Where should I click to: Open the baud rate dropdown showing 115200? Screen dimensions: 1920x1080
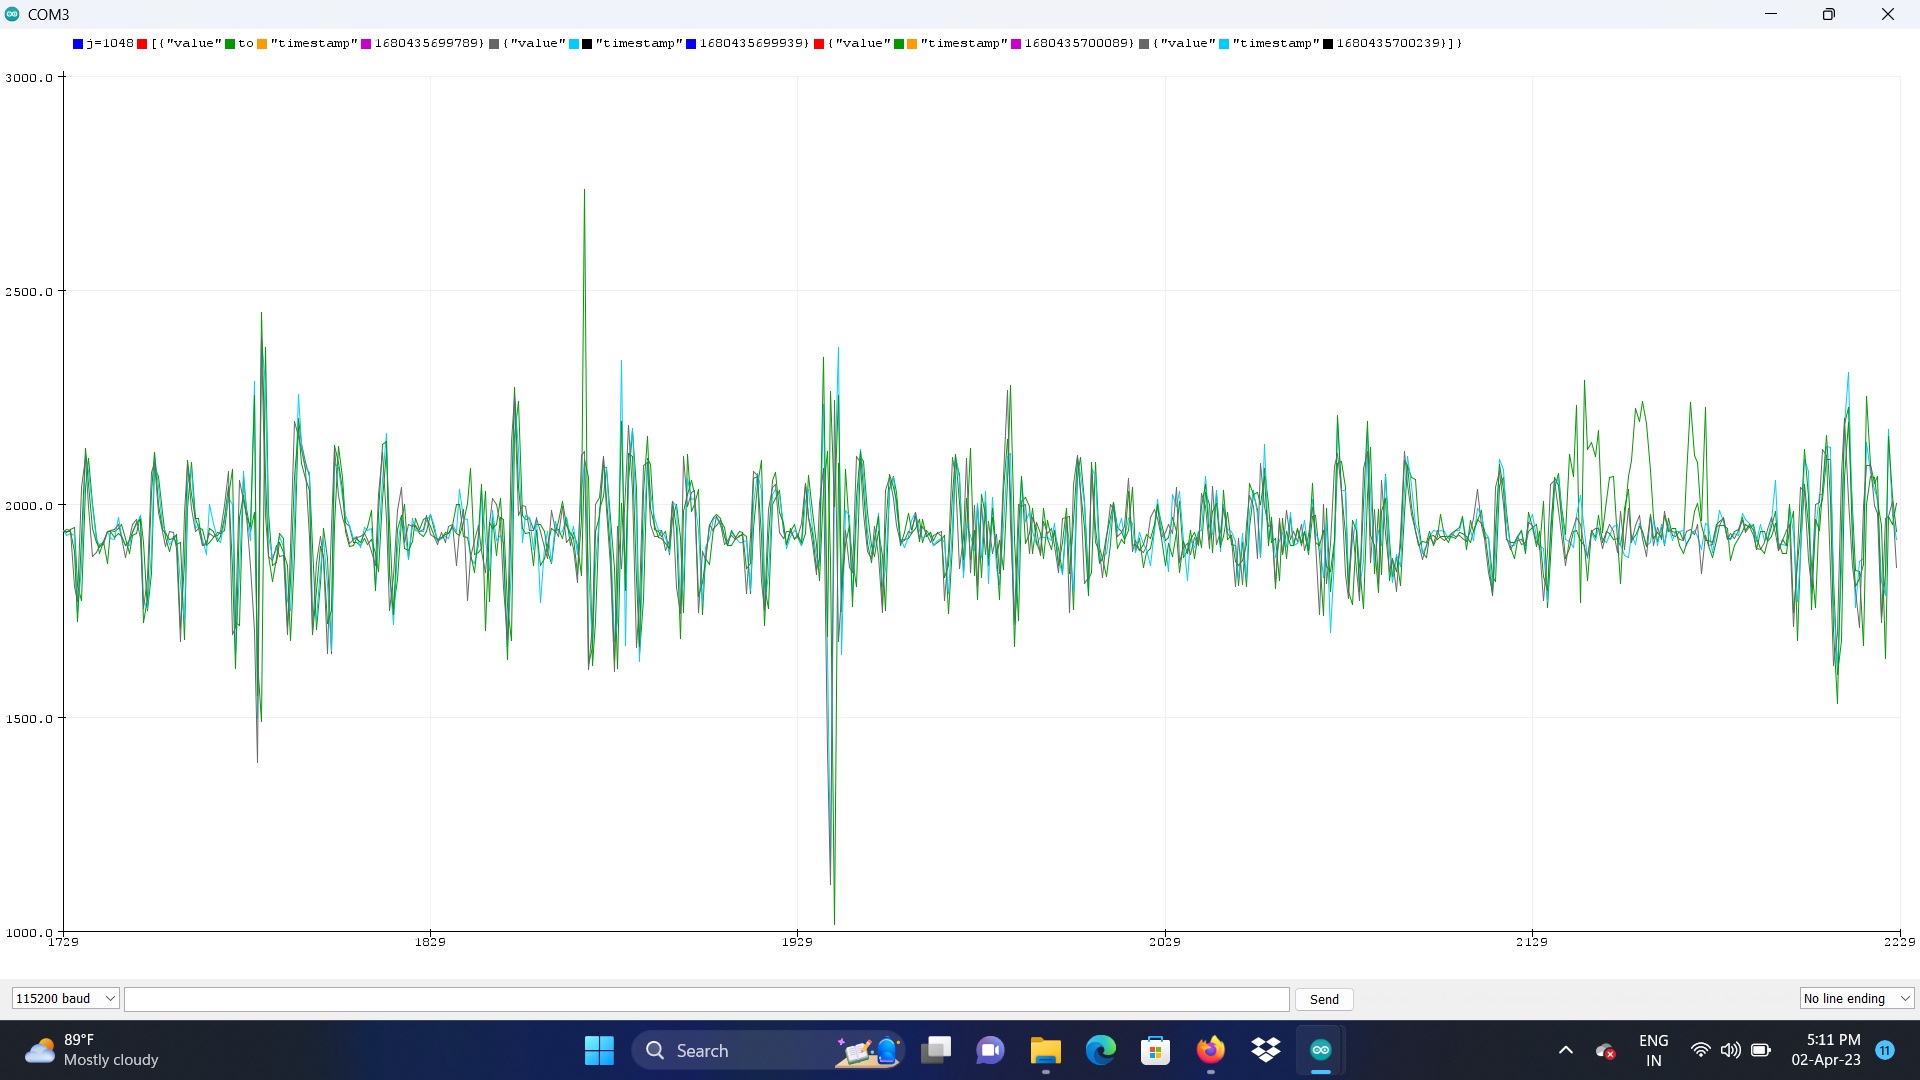tap(65, 998)
